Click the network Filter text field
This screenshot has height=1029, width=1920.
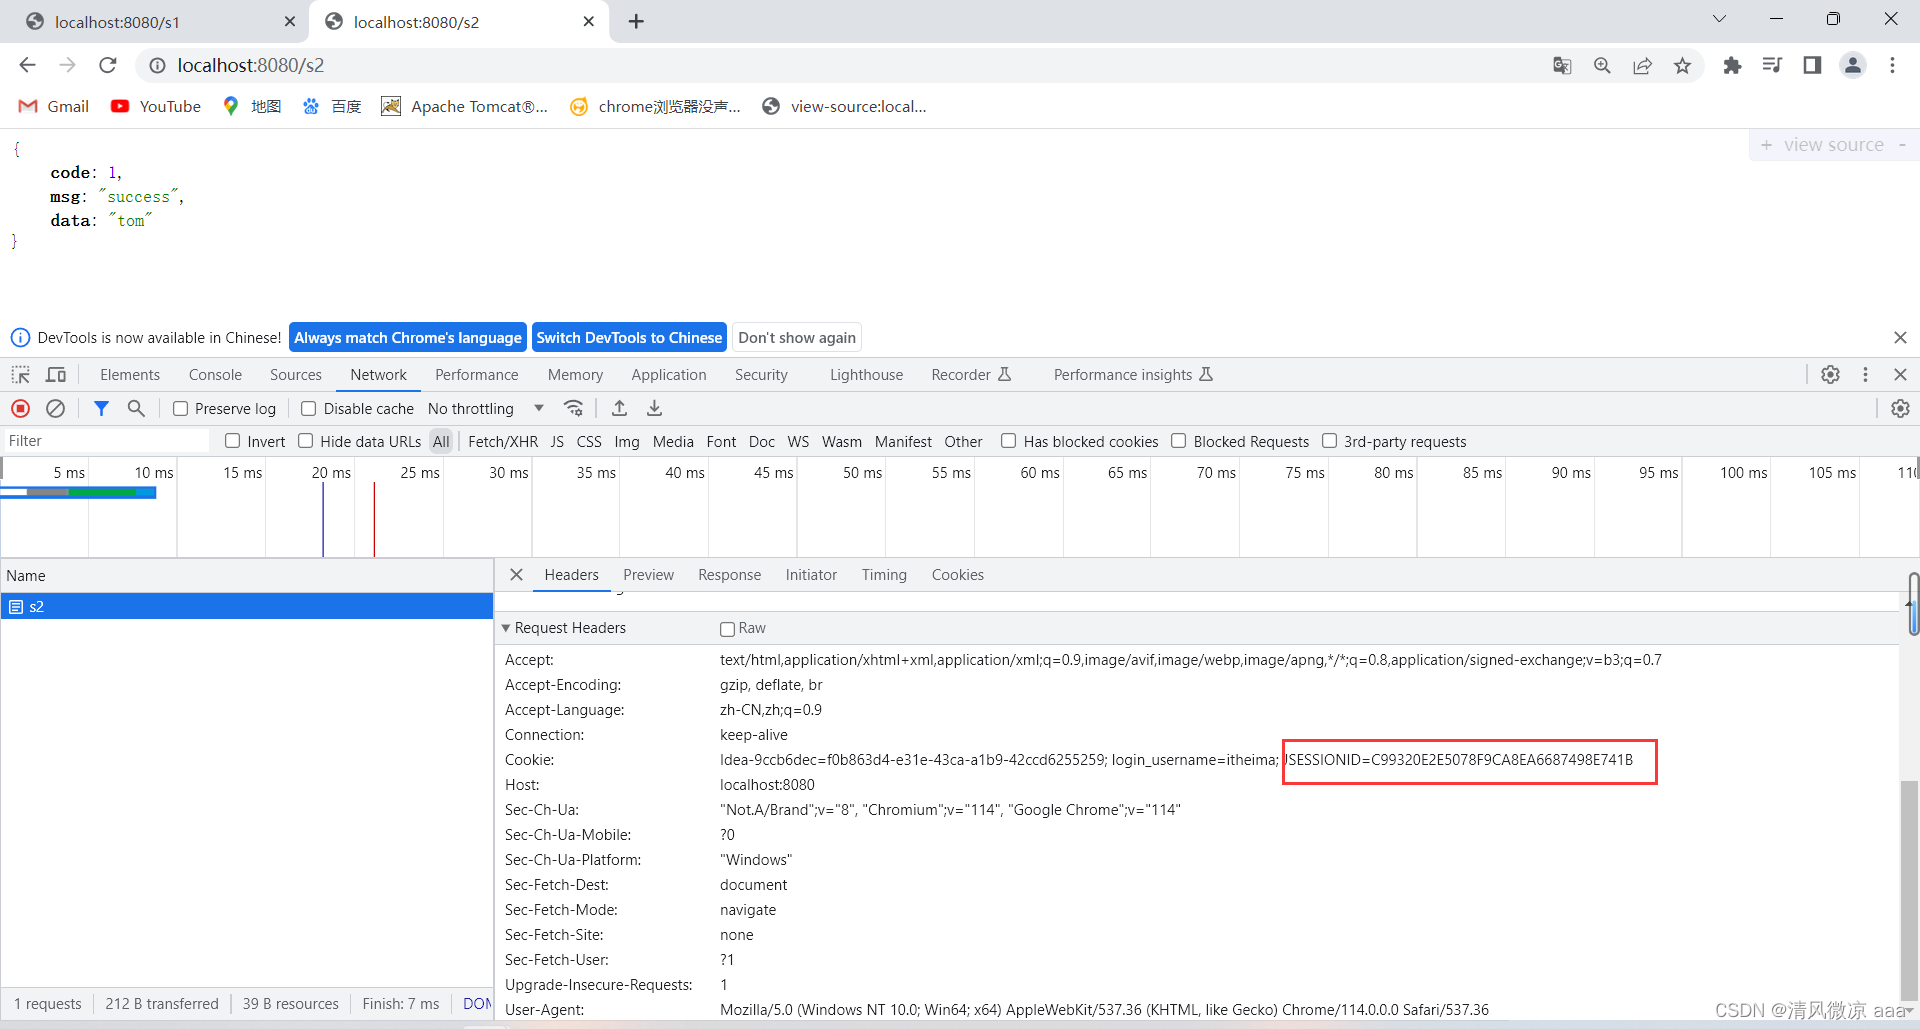tap(106, 441)
